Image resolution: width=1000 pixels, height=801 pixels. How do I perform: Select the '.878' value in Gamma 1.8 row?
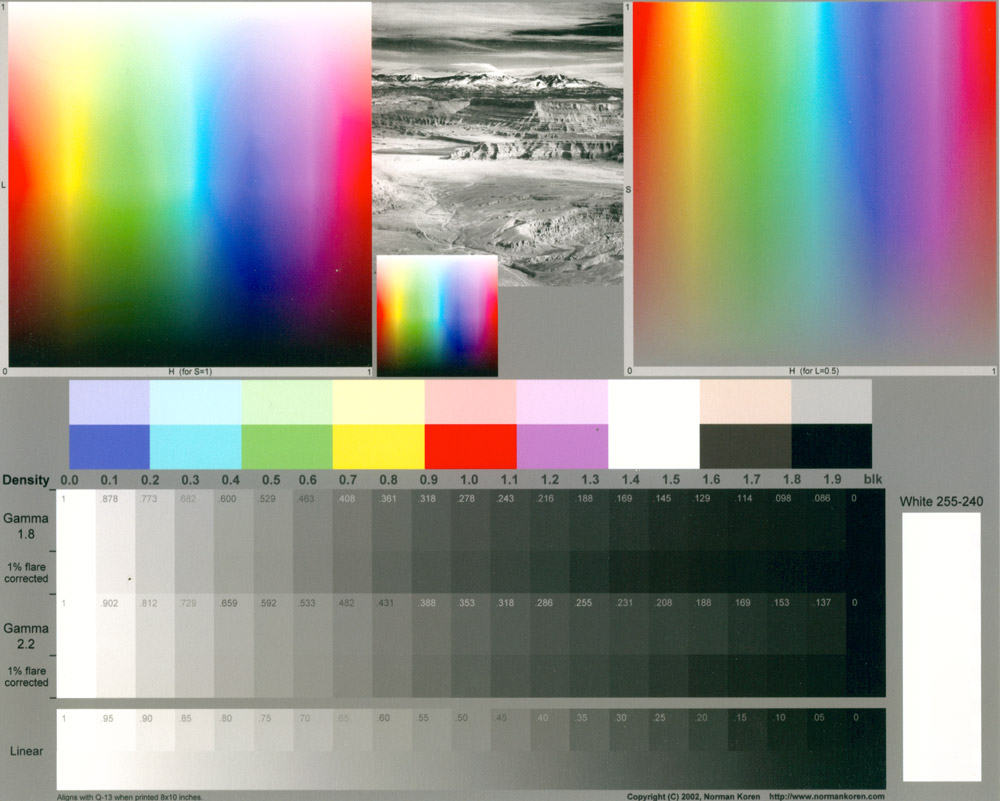109,499
